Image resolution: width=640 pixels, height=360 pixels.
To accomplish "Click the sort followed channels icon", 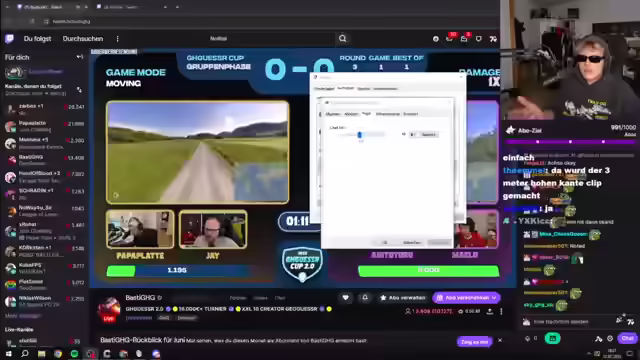I will pyautogui.click(x=79, y=90).
